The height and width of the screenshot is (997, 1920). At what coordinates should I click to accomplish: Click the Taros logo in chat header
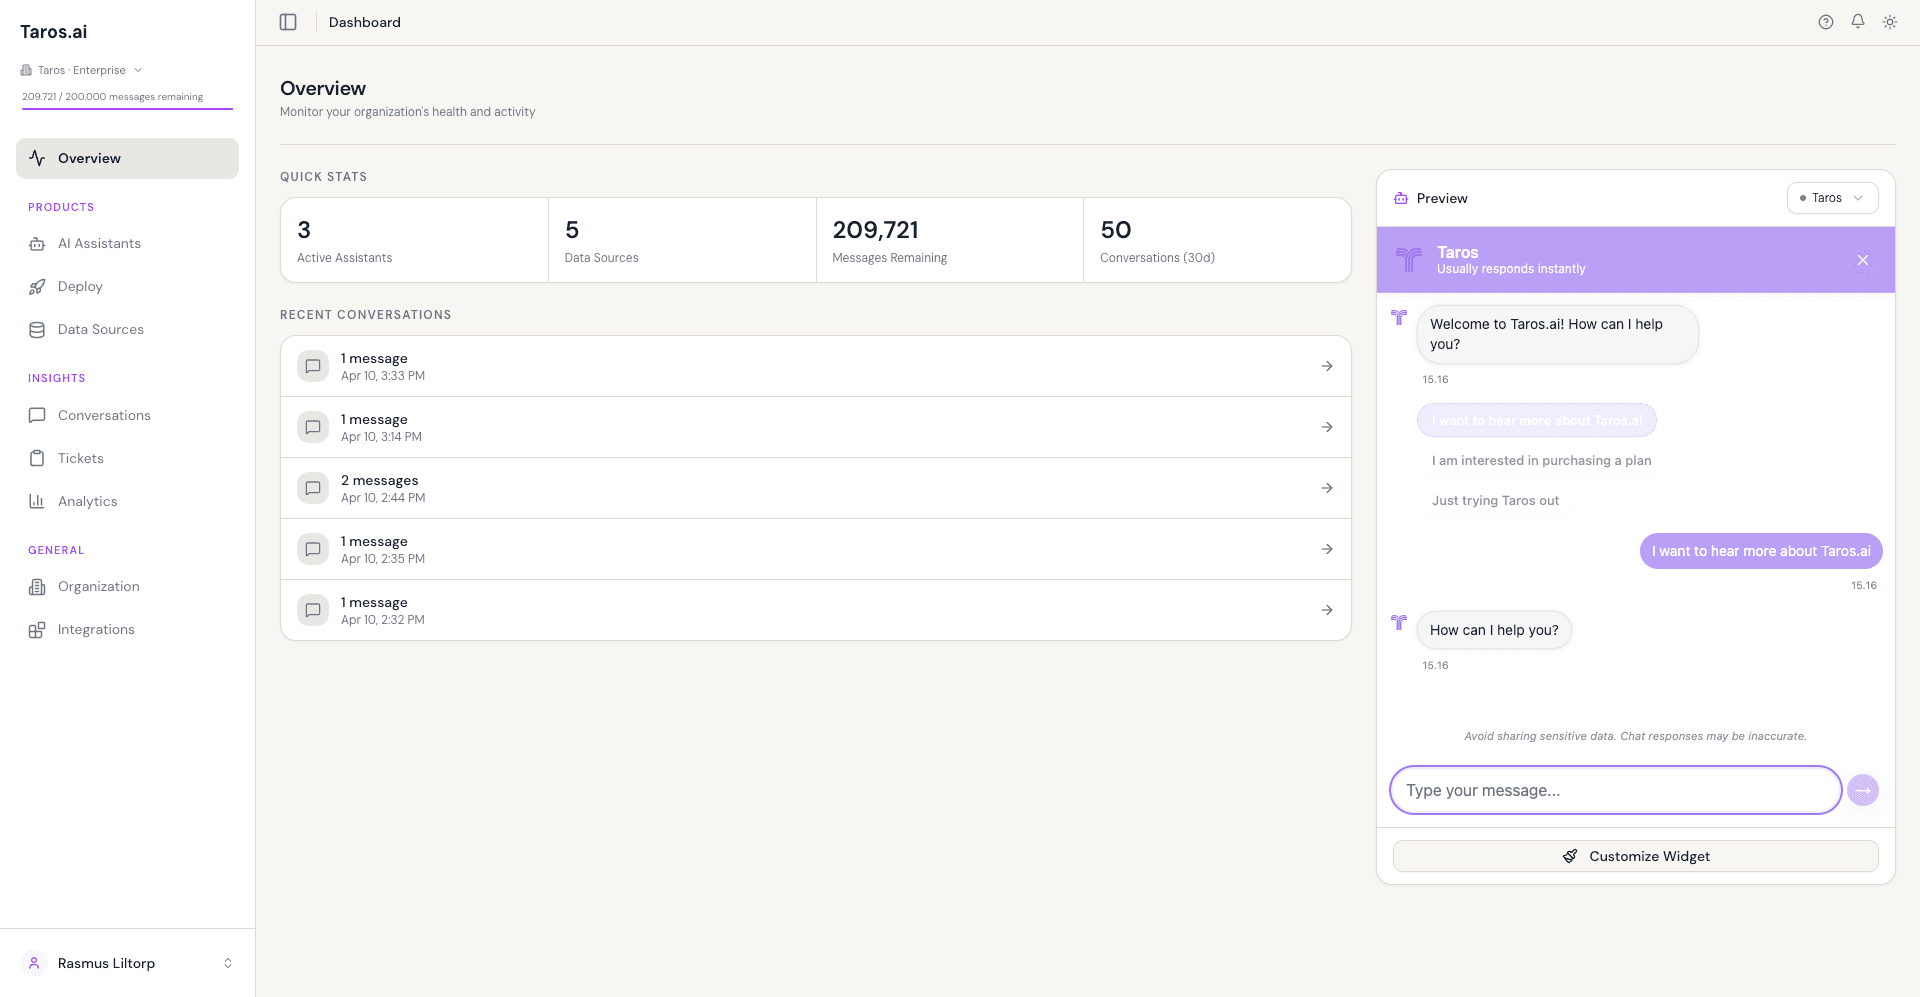click(x=1409, y=260)
